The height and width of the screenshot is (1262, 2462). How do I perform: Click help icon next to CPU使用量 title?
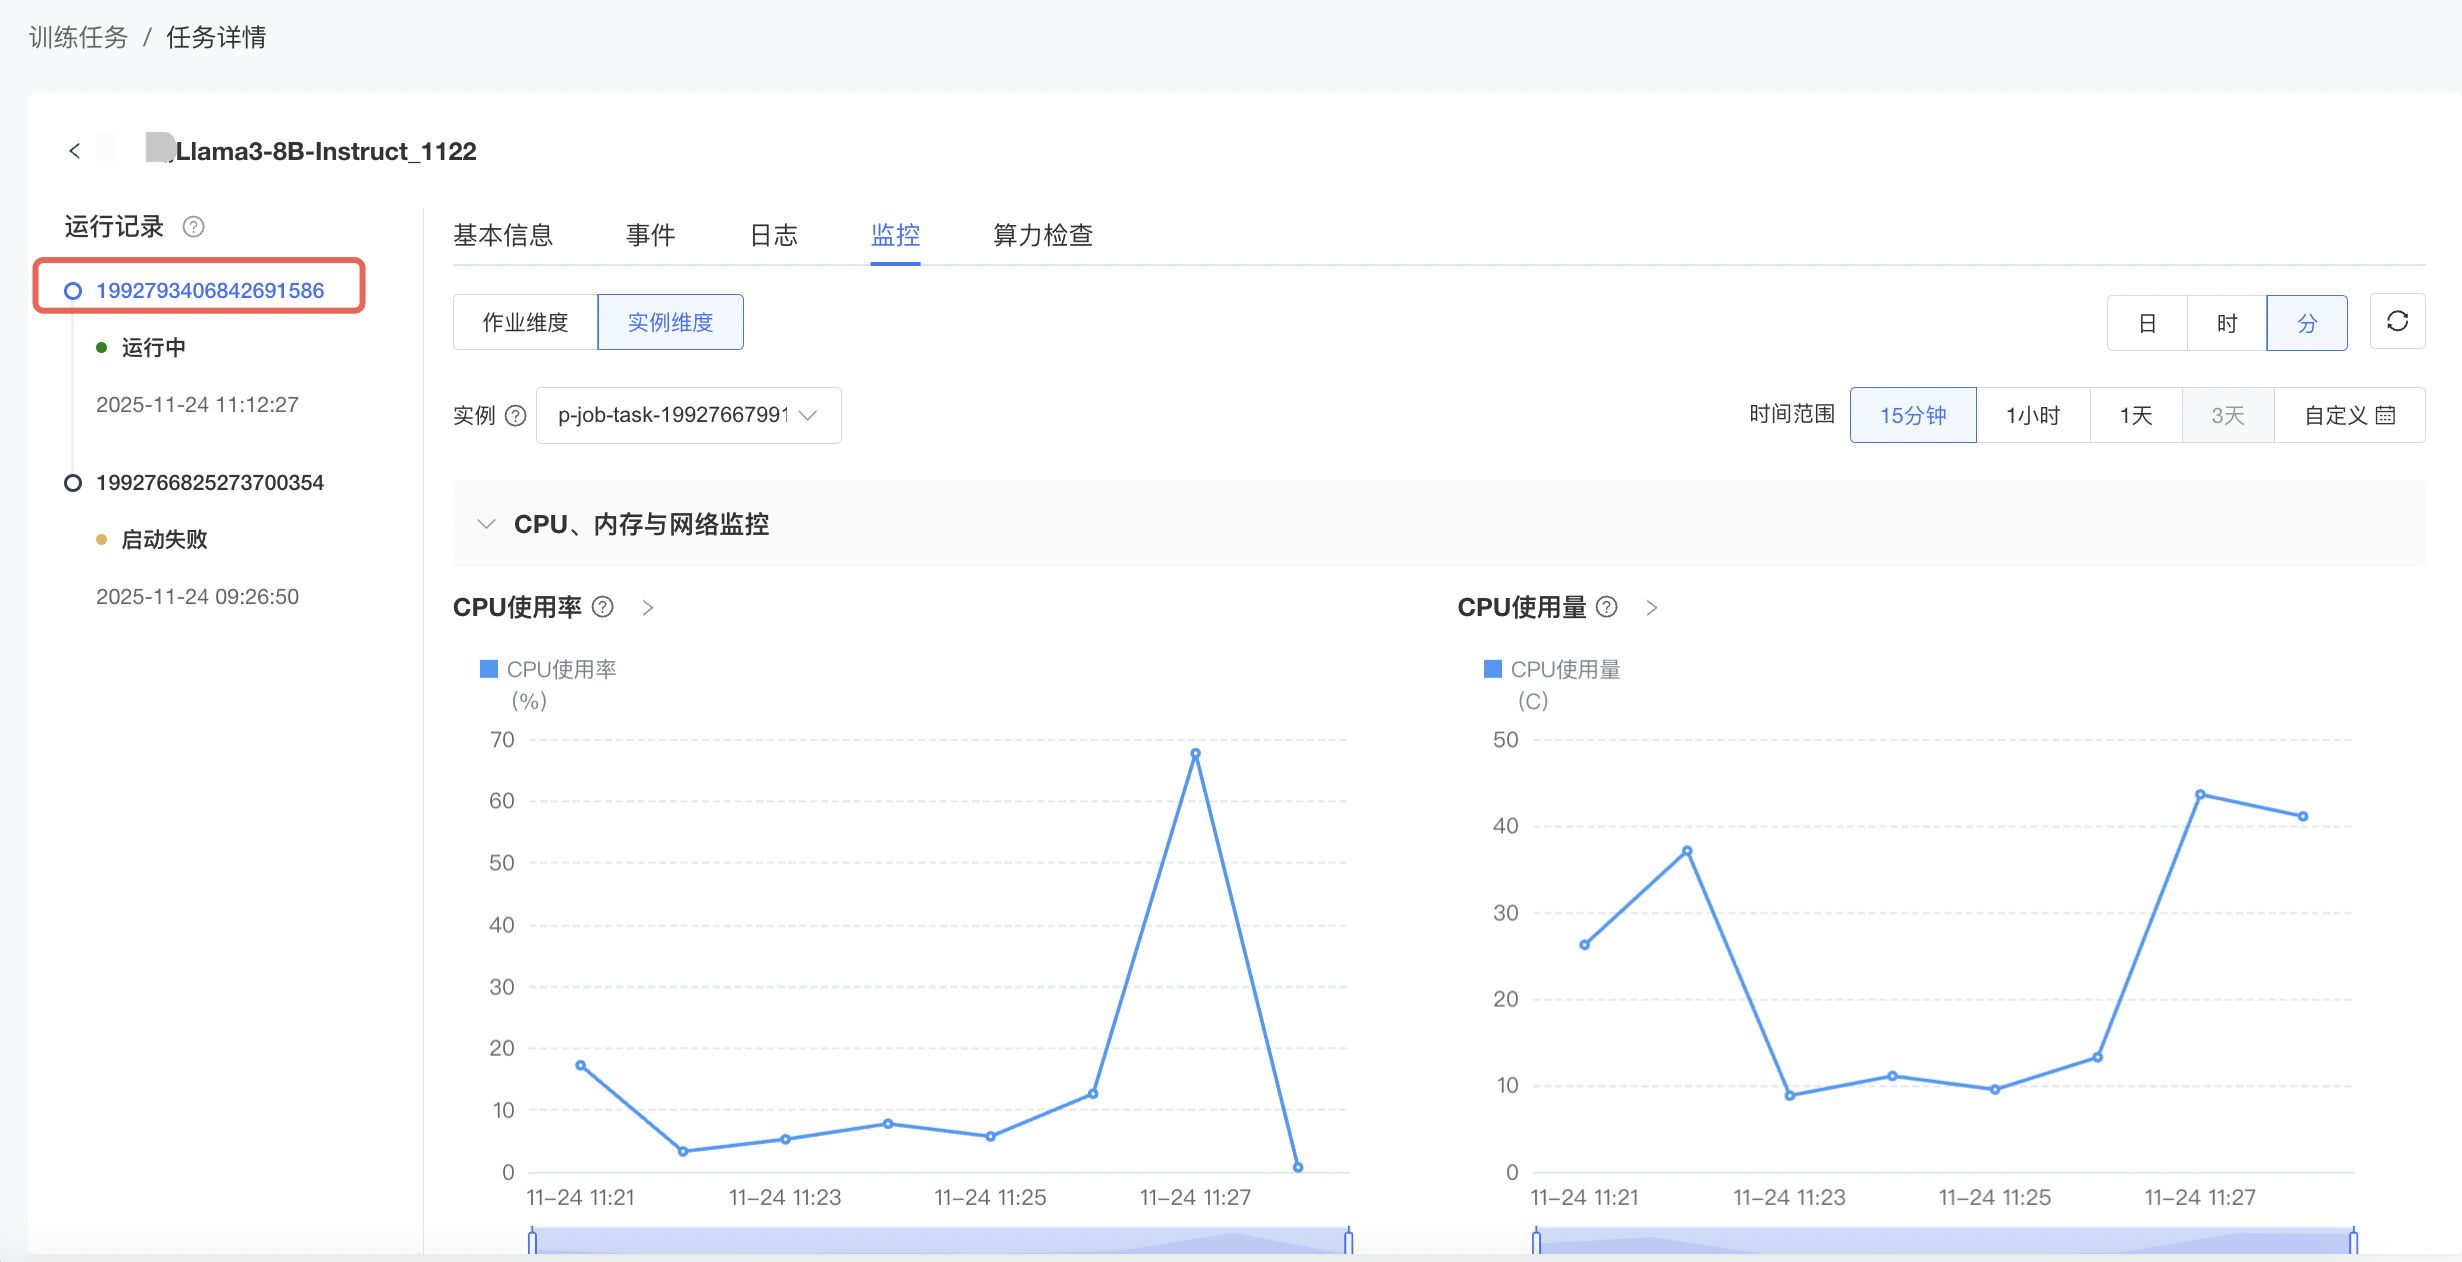[x=1607, y=607]
